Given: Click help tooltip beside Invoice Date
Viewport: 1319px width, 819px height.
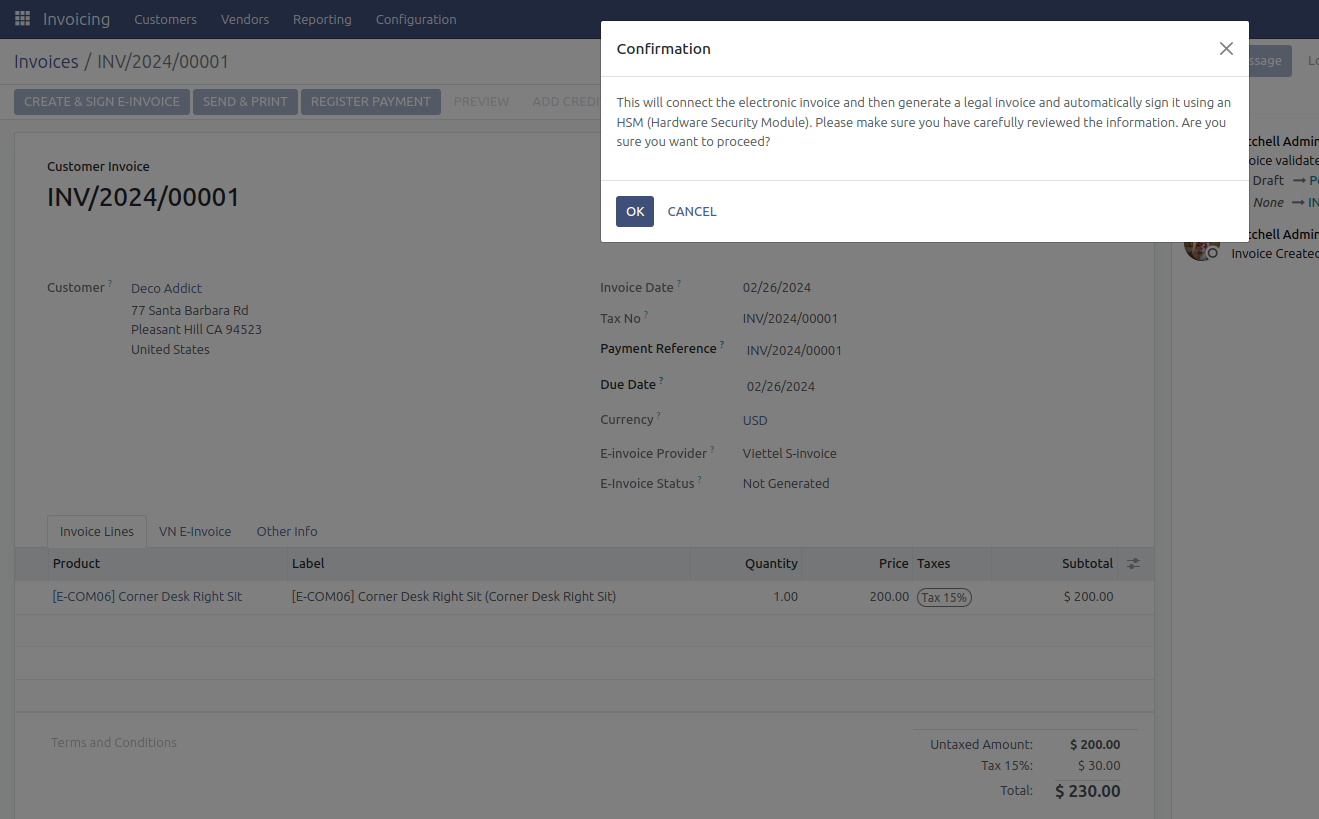Looking at the screenshot, I should [x=679, y=284].
